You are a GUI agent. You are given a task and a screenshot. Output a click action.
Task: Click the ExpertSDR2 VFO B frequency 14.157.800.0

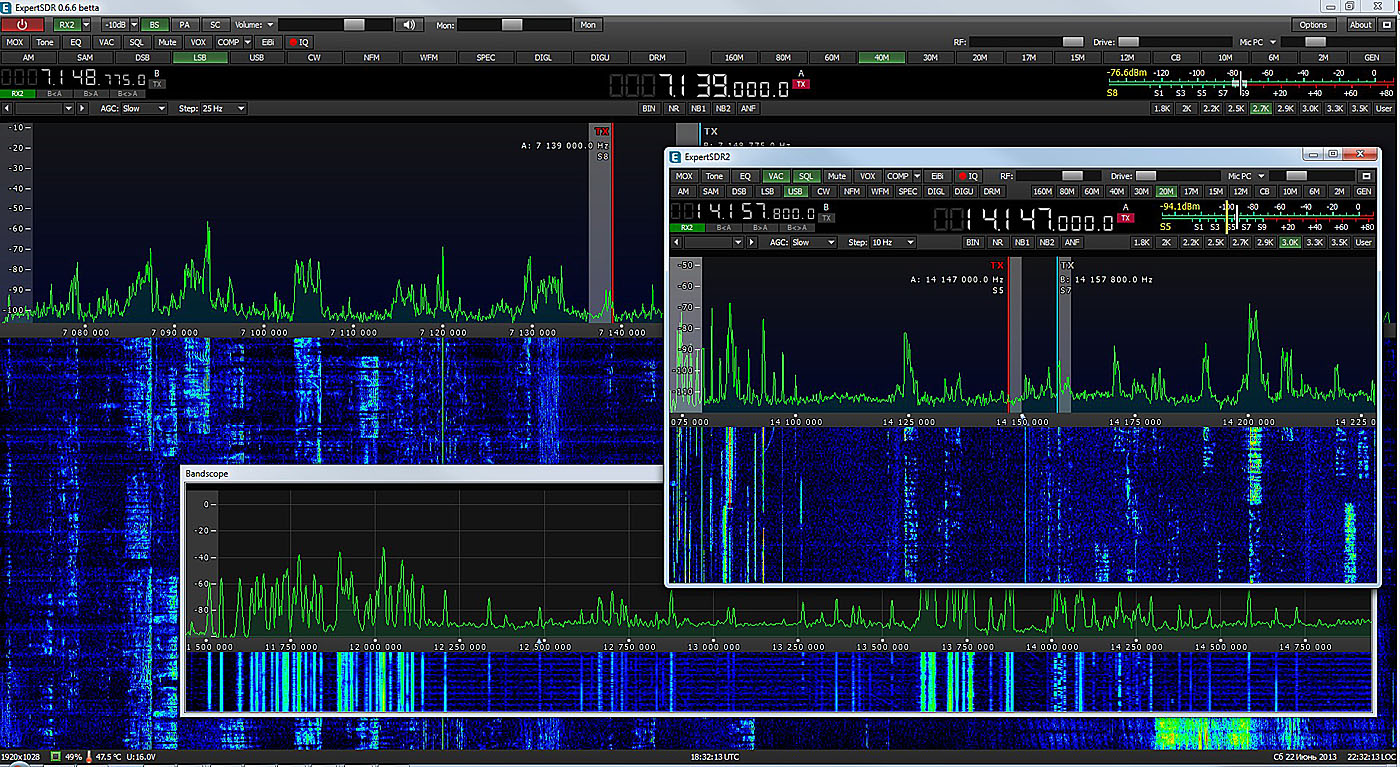[x=743, y=212]
